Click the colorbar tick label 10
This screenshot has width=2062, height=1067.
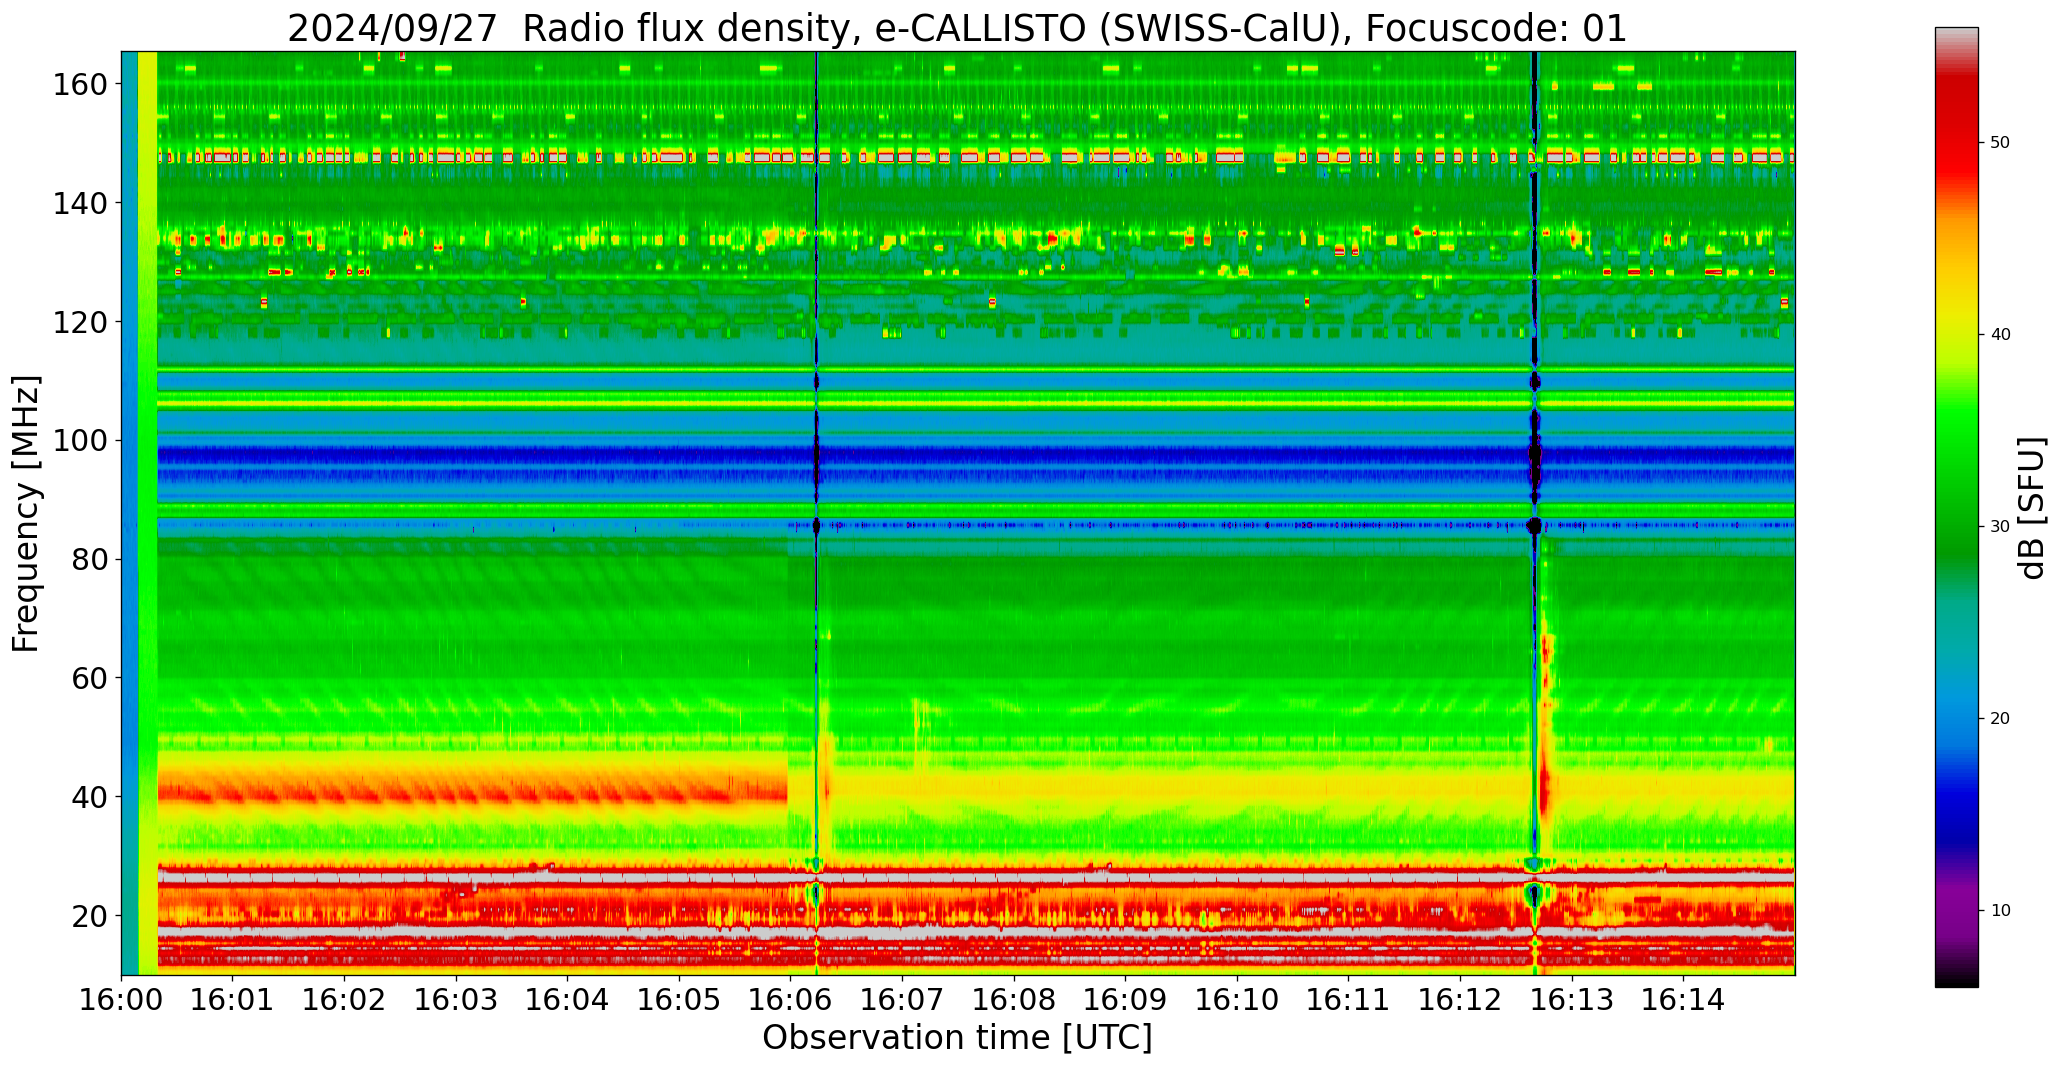(2001, 911)
